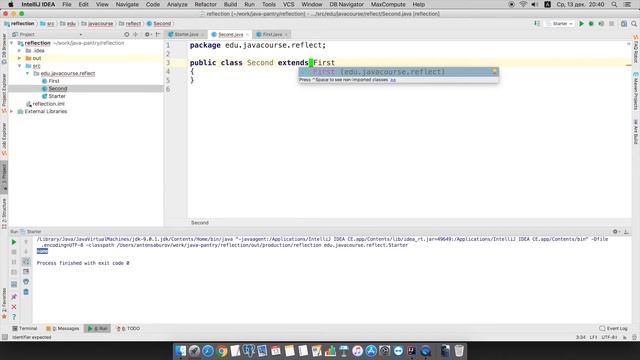Rerun Starter in the Run panel
Screen dimensions: 640x360
(x=13, y=242)
